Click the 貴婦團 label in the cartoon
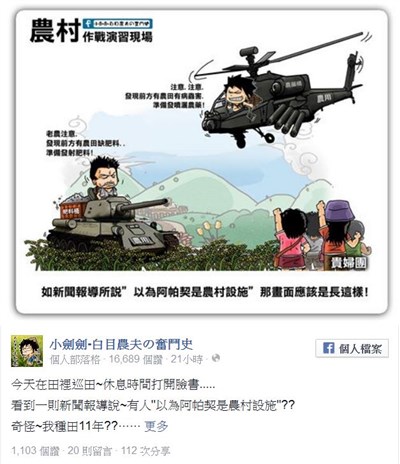 pyautogui.click(x=348, y=263)
